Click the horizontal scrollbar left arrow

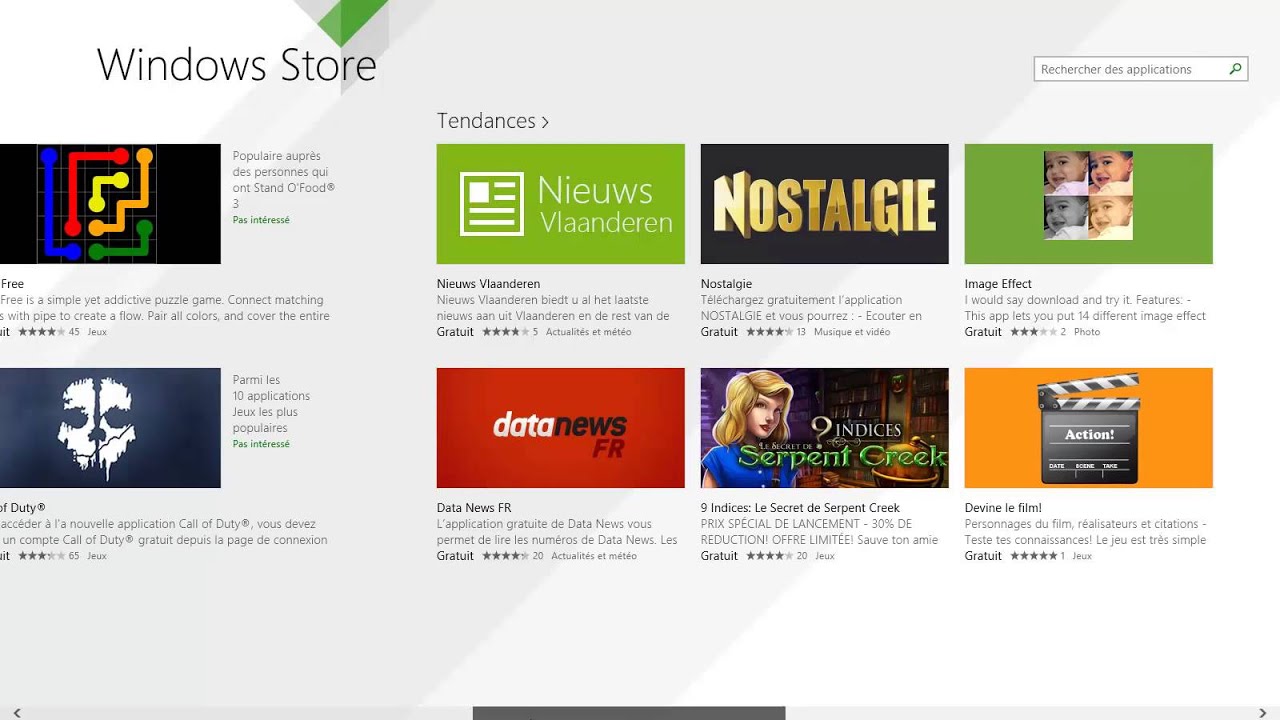[x=17, y=713]
